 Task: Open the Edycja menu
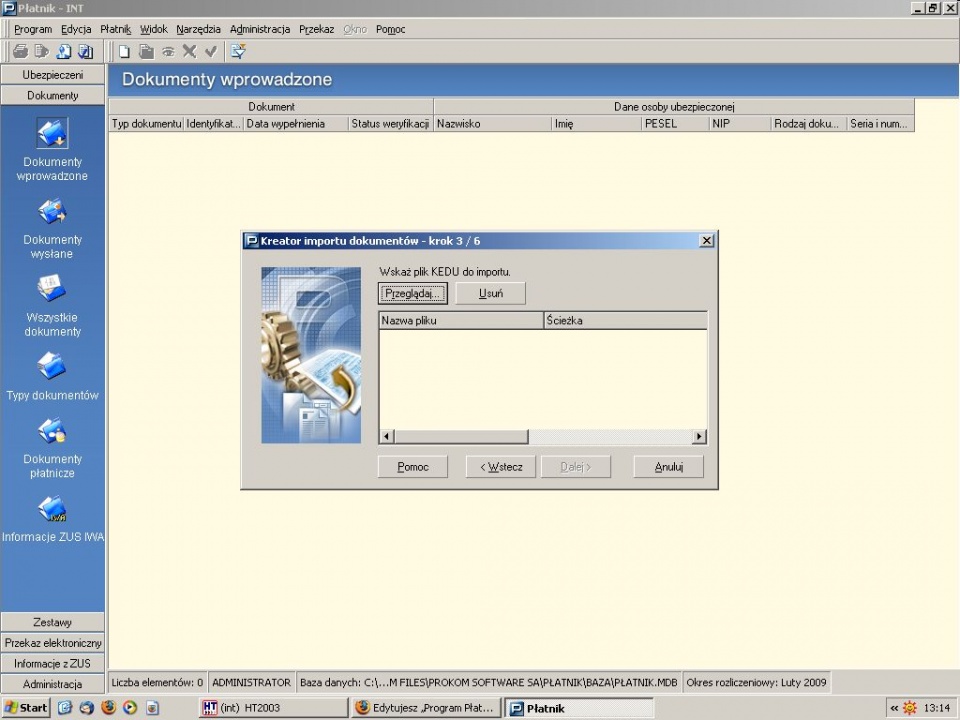click(76, 29)
